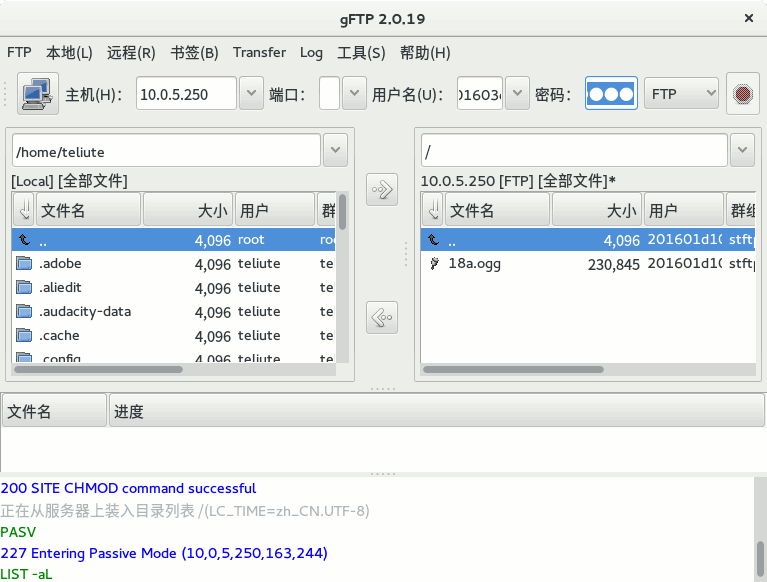Open the Transfer menu
Image resolution: width=767 pixels, height=582 pixels.
pyautogui.click(x=259, y=52)
